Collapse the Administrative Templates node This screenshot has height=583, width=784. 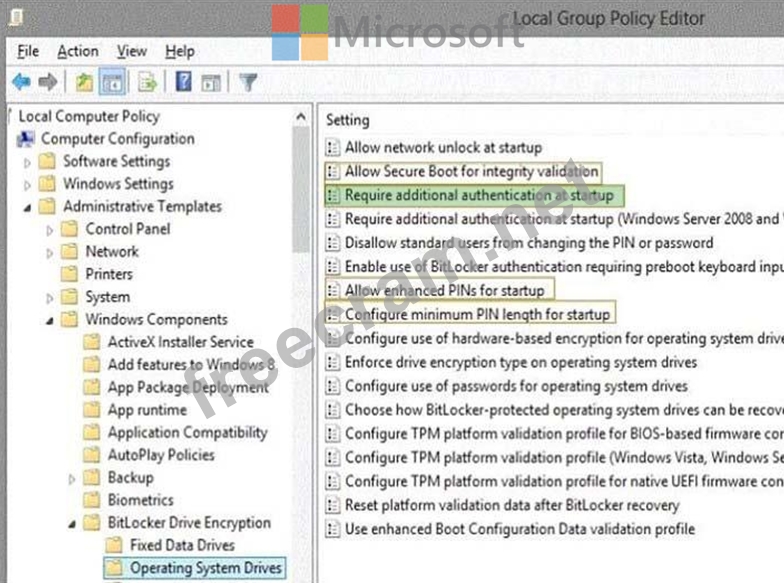pyautogui.click(x=28, y=208)
